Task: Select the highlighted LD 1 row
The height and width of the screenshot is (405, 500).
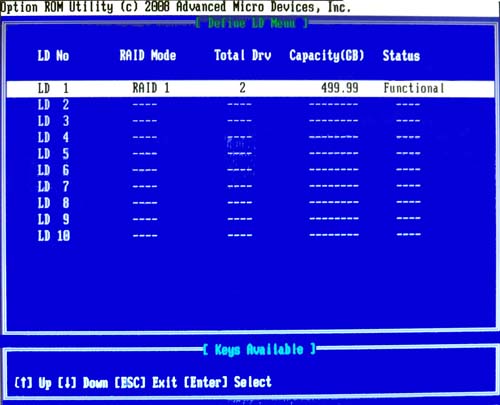Action: pyautogui.click(x=250, y=88)
